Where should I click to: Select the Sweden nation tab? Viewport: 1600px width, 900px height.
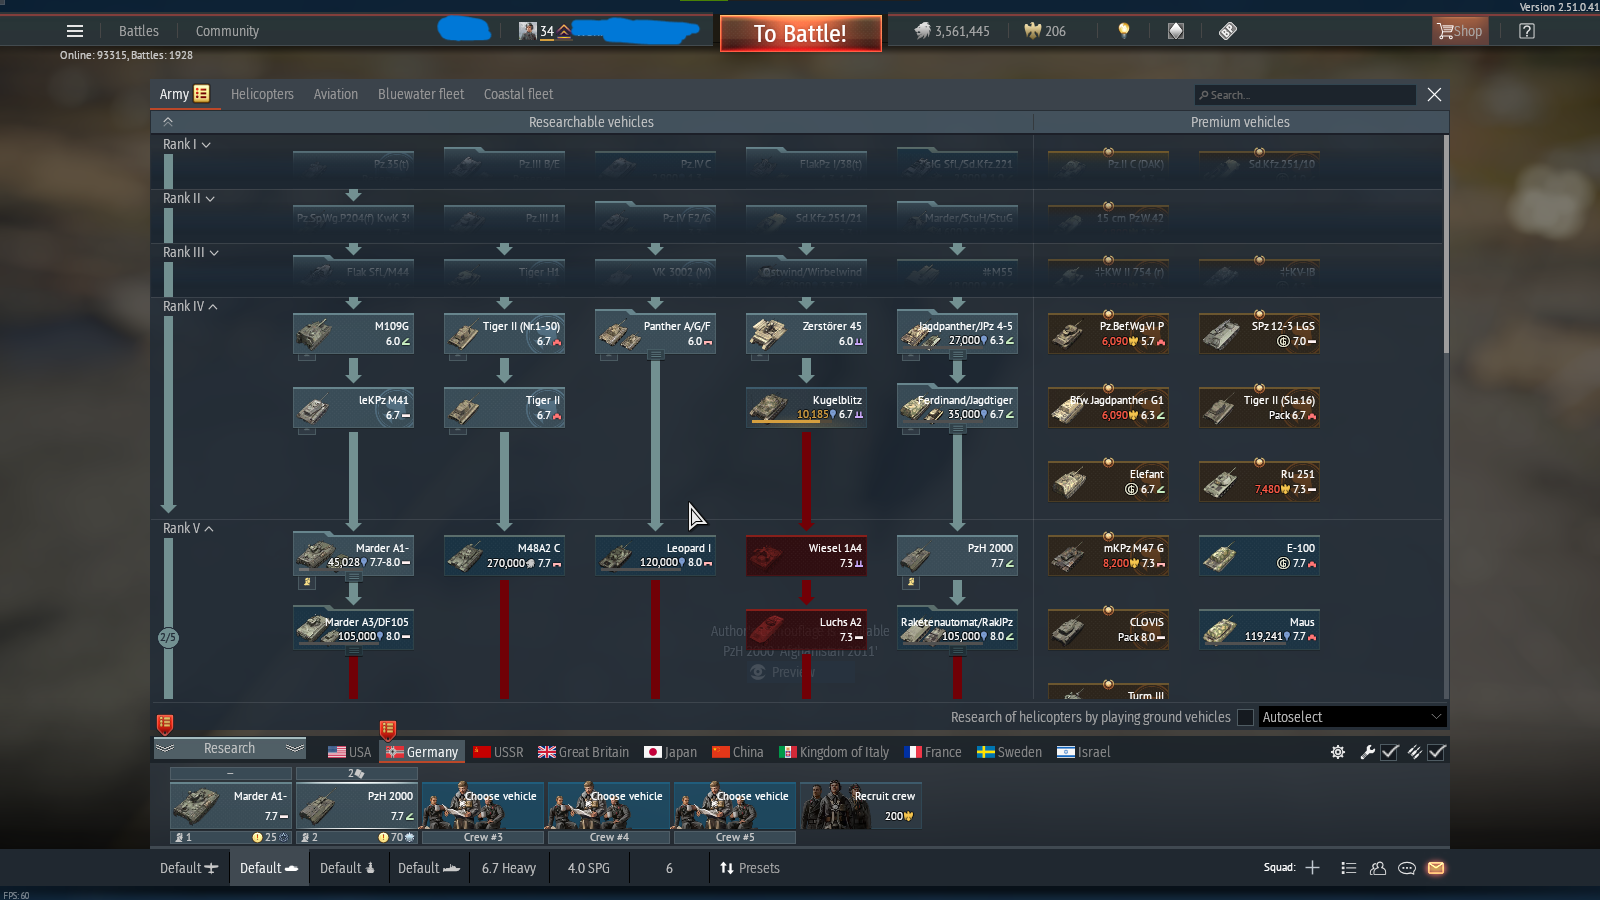1009,752
